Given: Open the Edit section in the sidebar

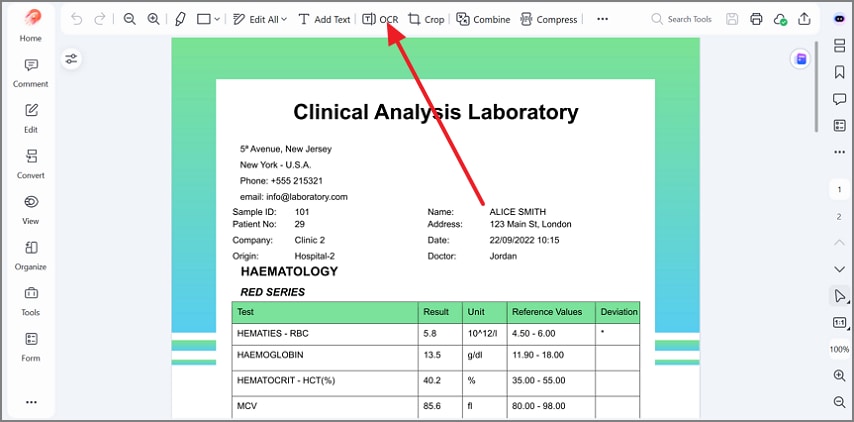Looking at the screenshot, I should point(30,119).
